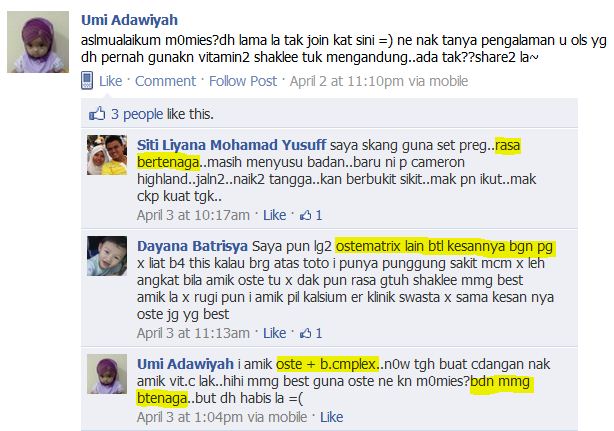Open the post author name Umi Adawiyah
614x431 pixels.
[129, 20]
